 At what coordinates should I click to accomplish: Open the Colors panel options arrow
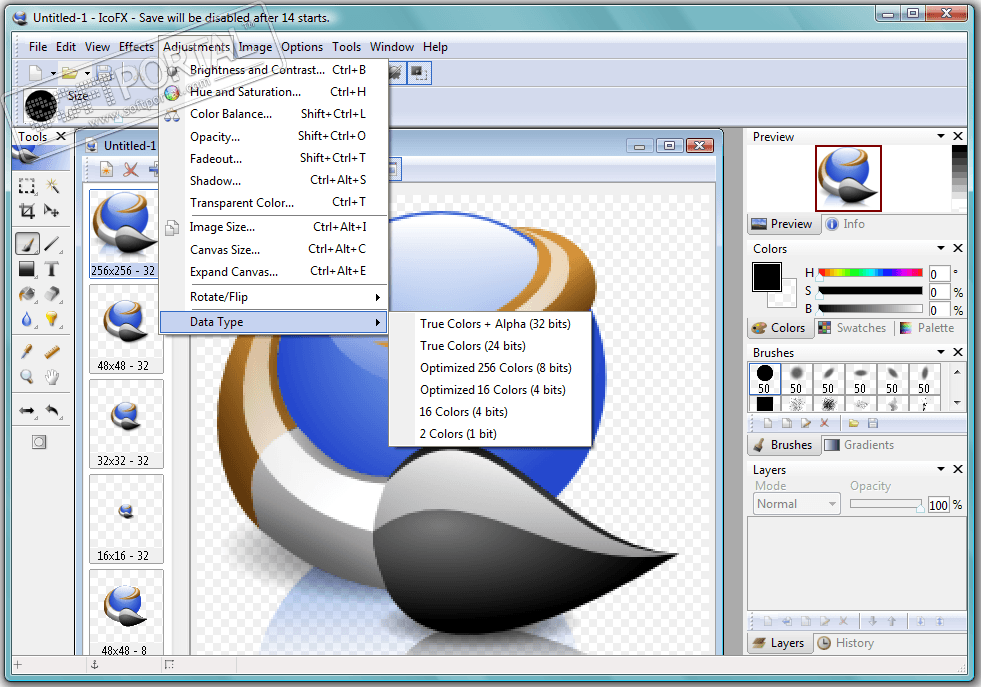point(940,248)
